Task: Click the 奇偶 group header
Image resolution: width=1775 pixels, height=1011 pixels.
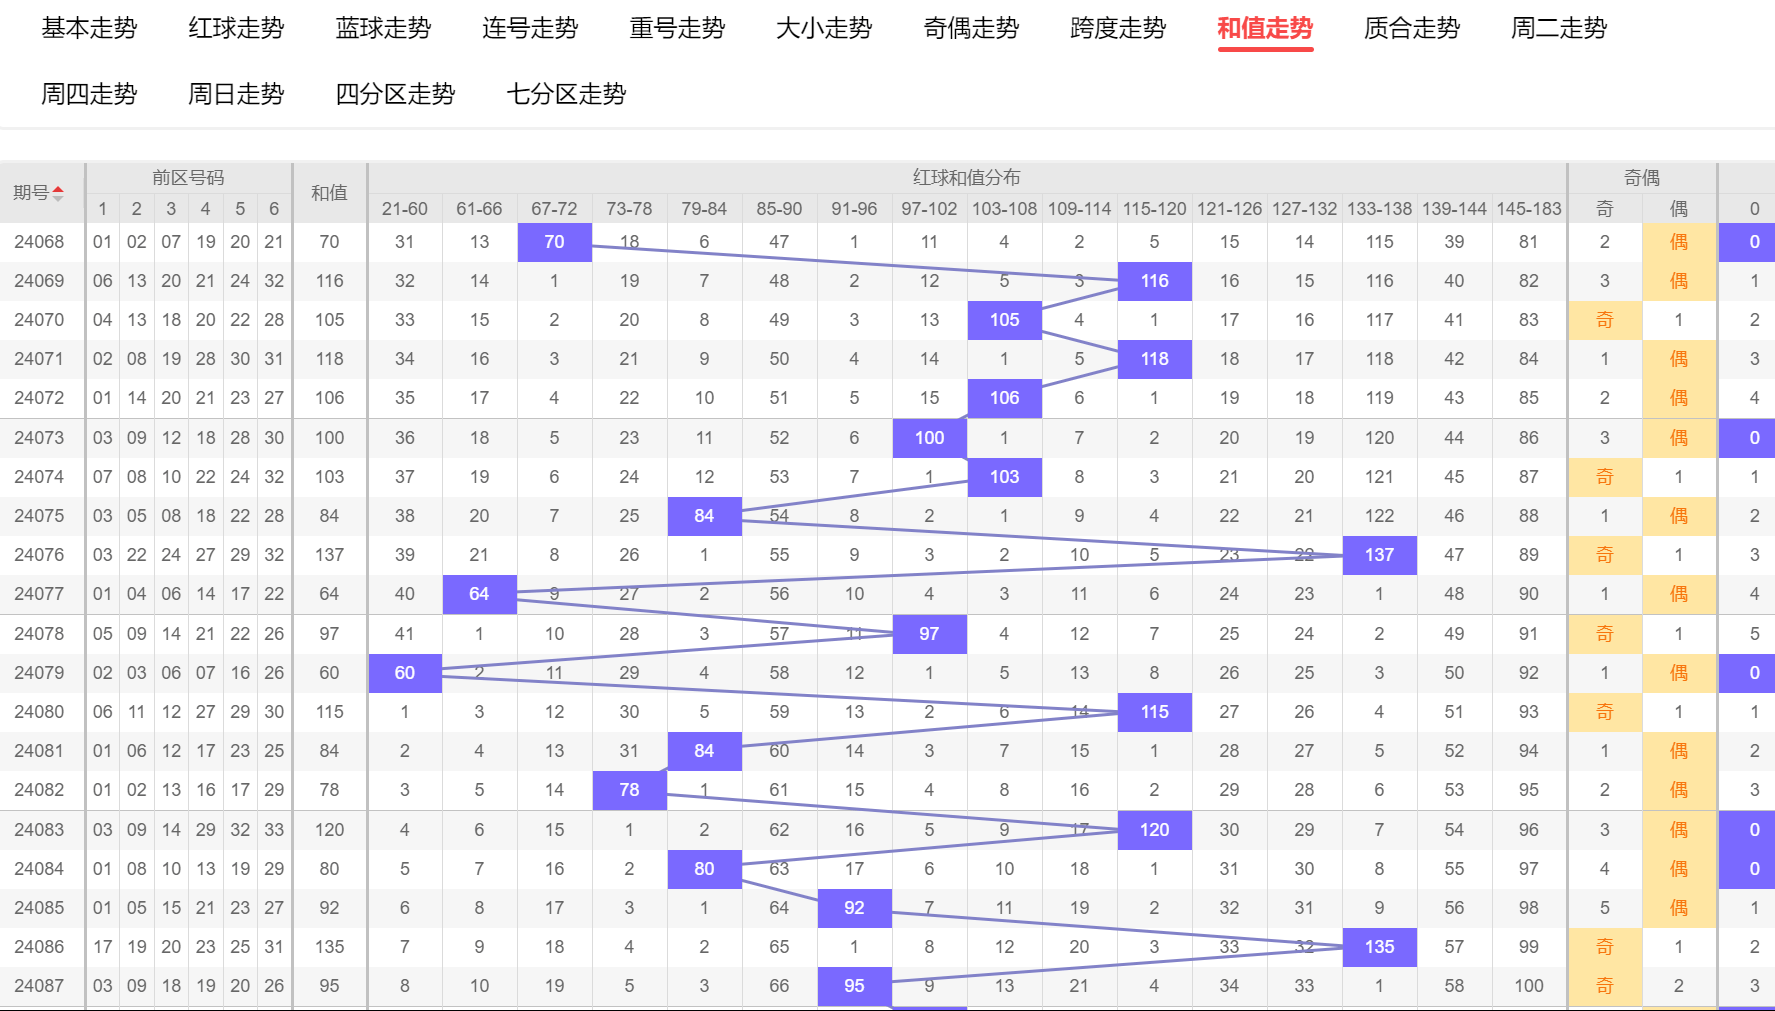Action: coord(1642,178)
